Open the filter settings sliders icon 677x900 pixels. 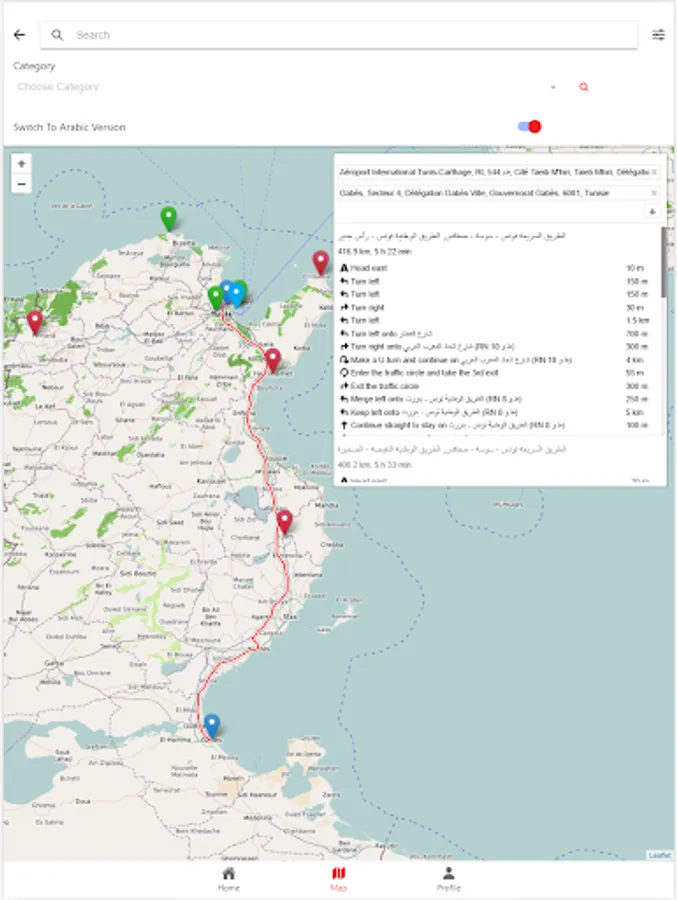(x=659, y=35)
